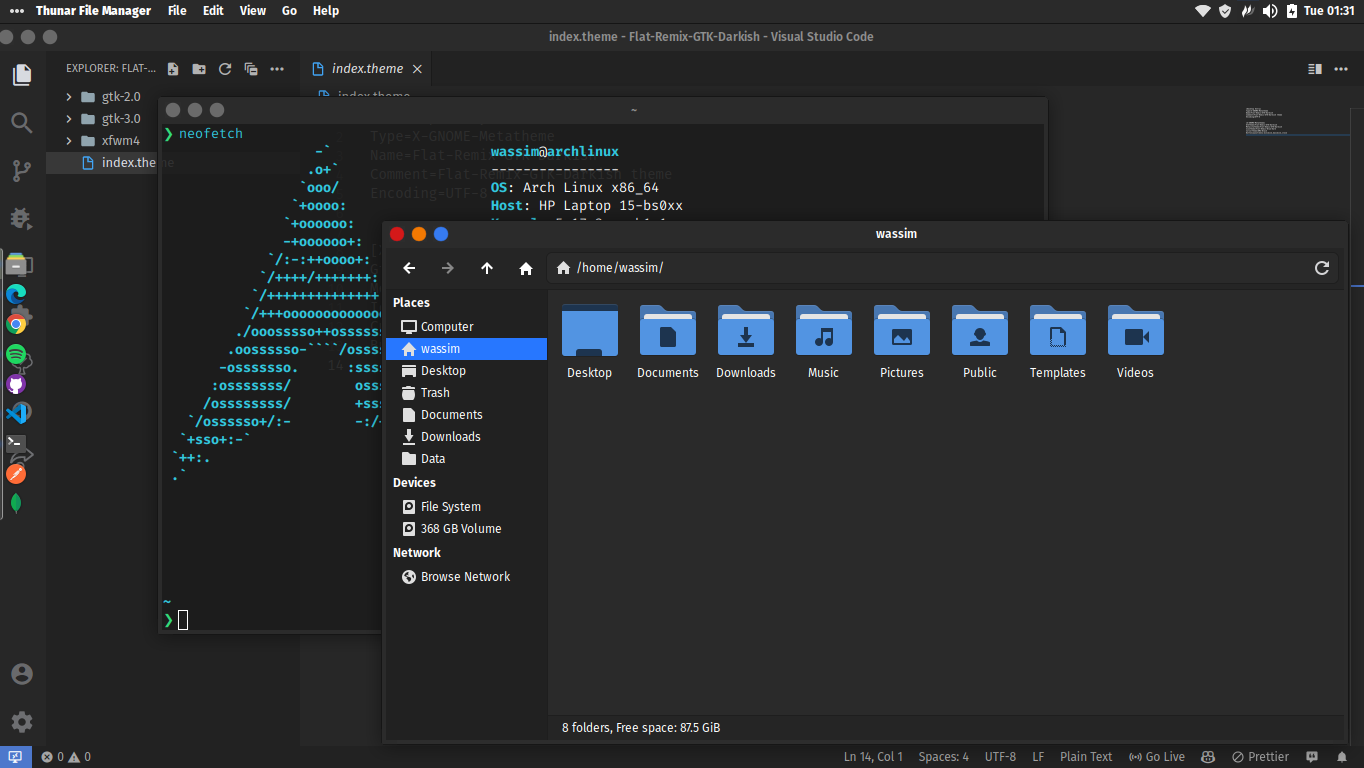Launch Spotify from the dock
Image resolution: width=1364 pixels, height=768 pixels.
(17, 354)
